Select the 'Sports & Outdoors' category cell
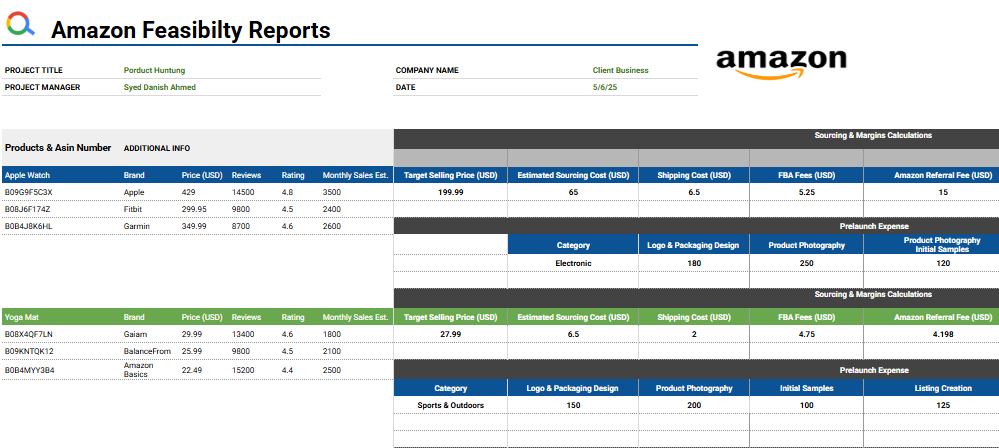Viewport: 999px width, 448px height. (x=450, y=405)
